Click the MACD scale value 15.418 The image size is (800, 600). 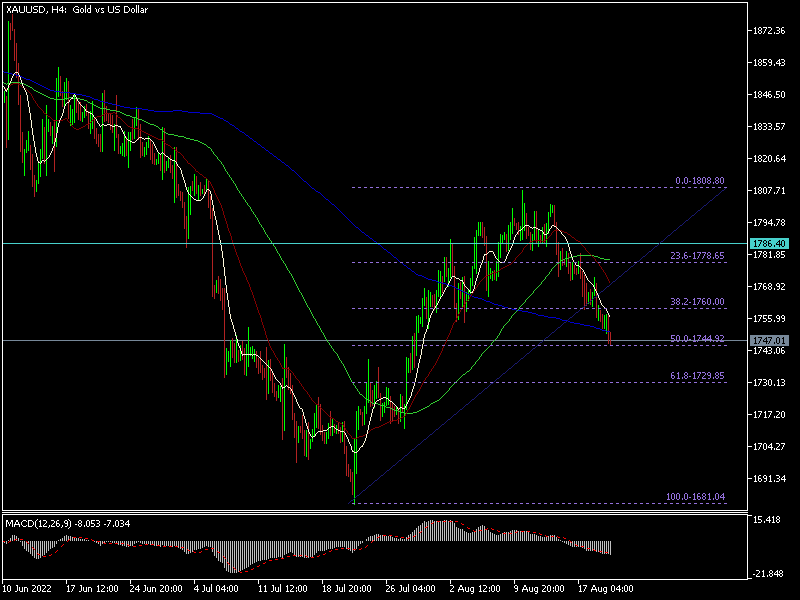coord(767,519)
